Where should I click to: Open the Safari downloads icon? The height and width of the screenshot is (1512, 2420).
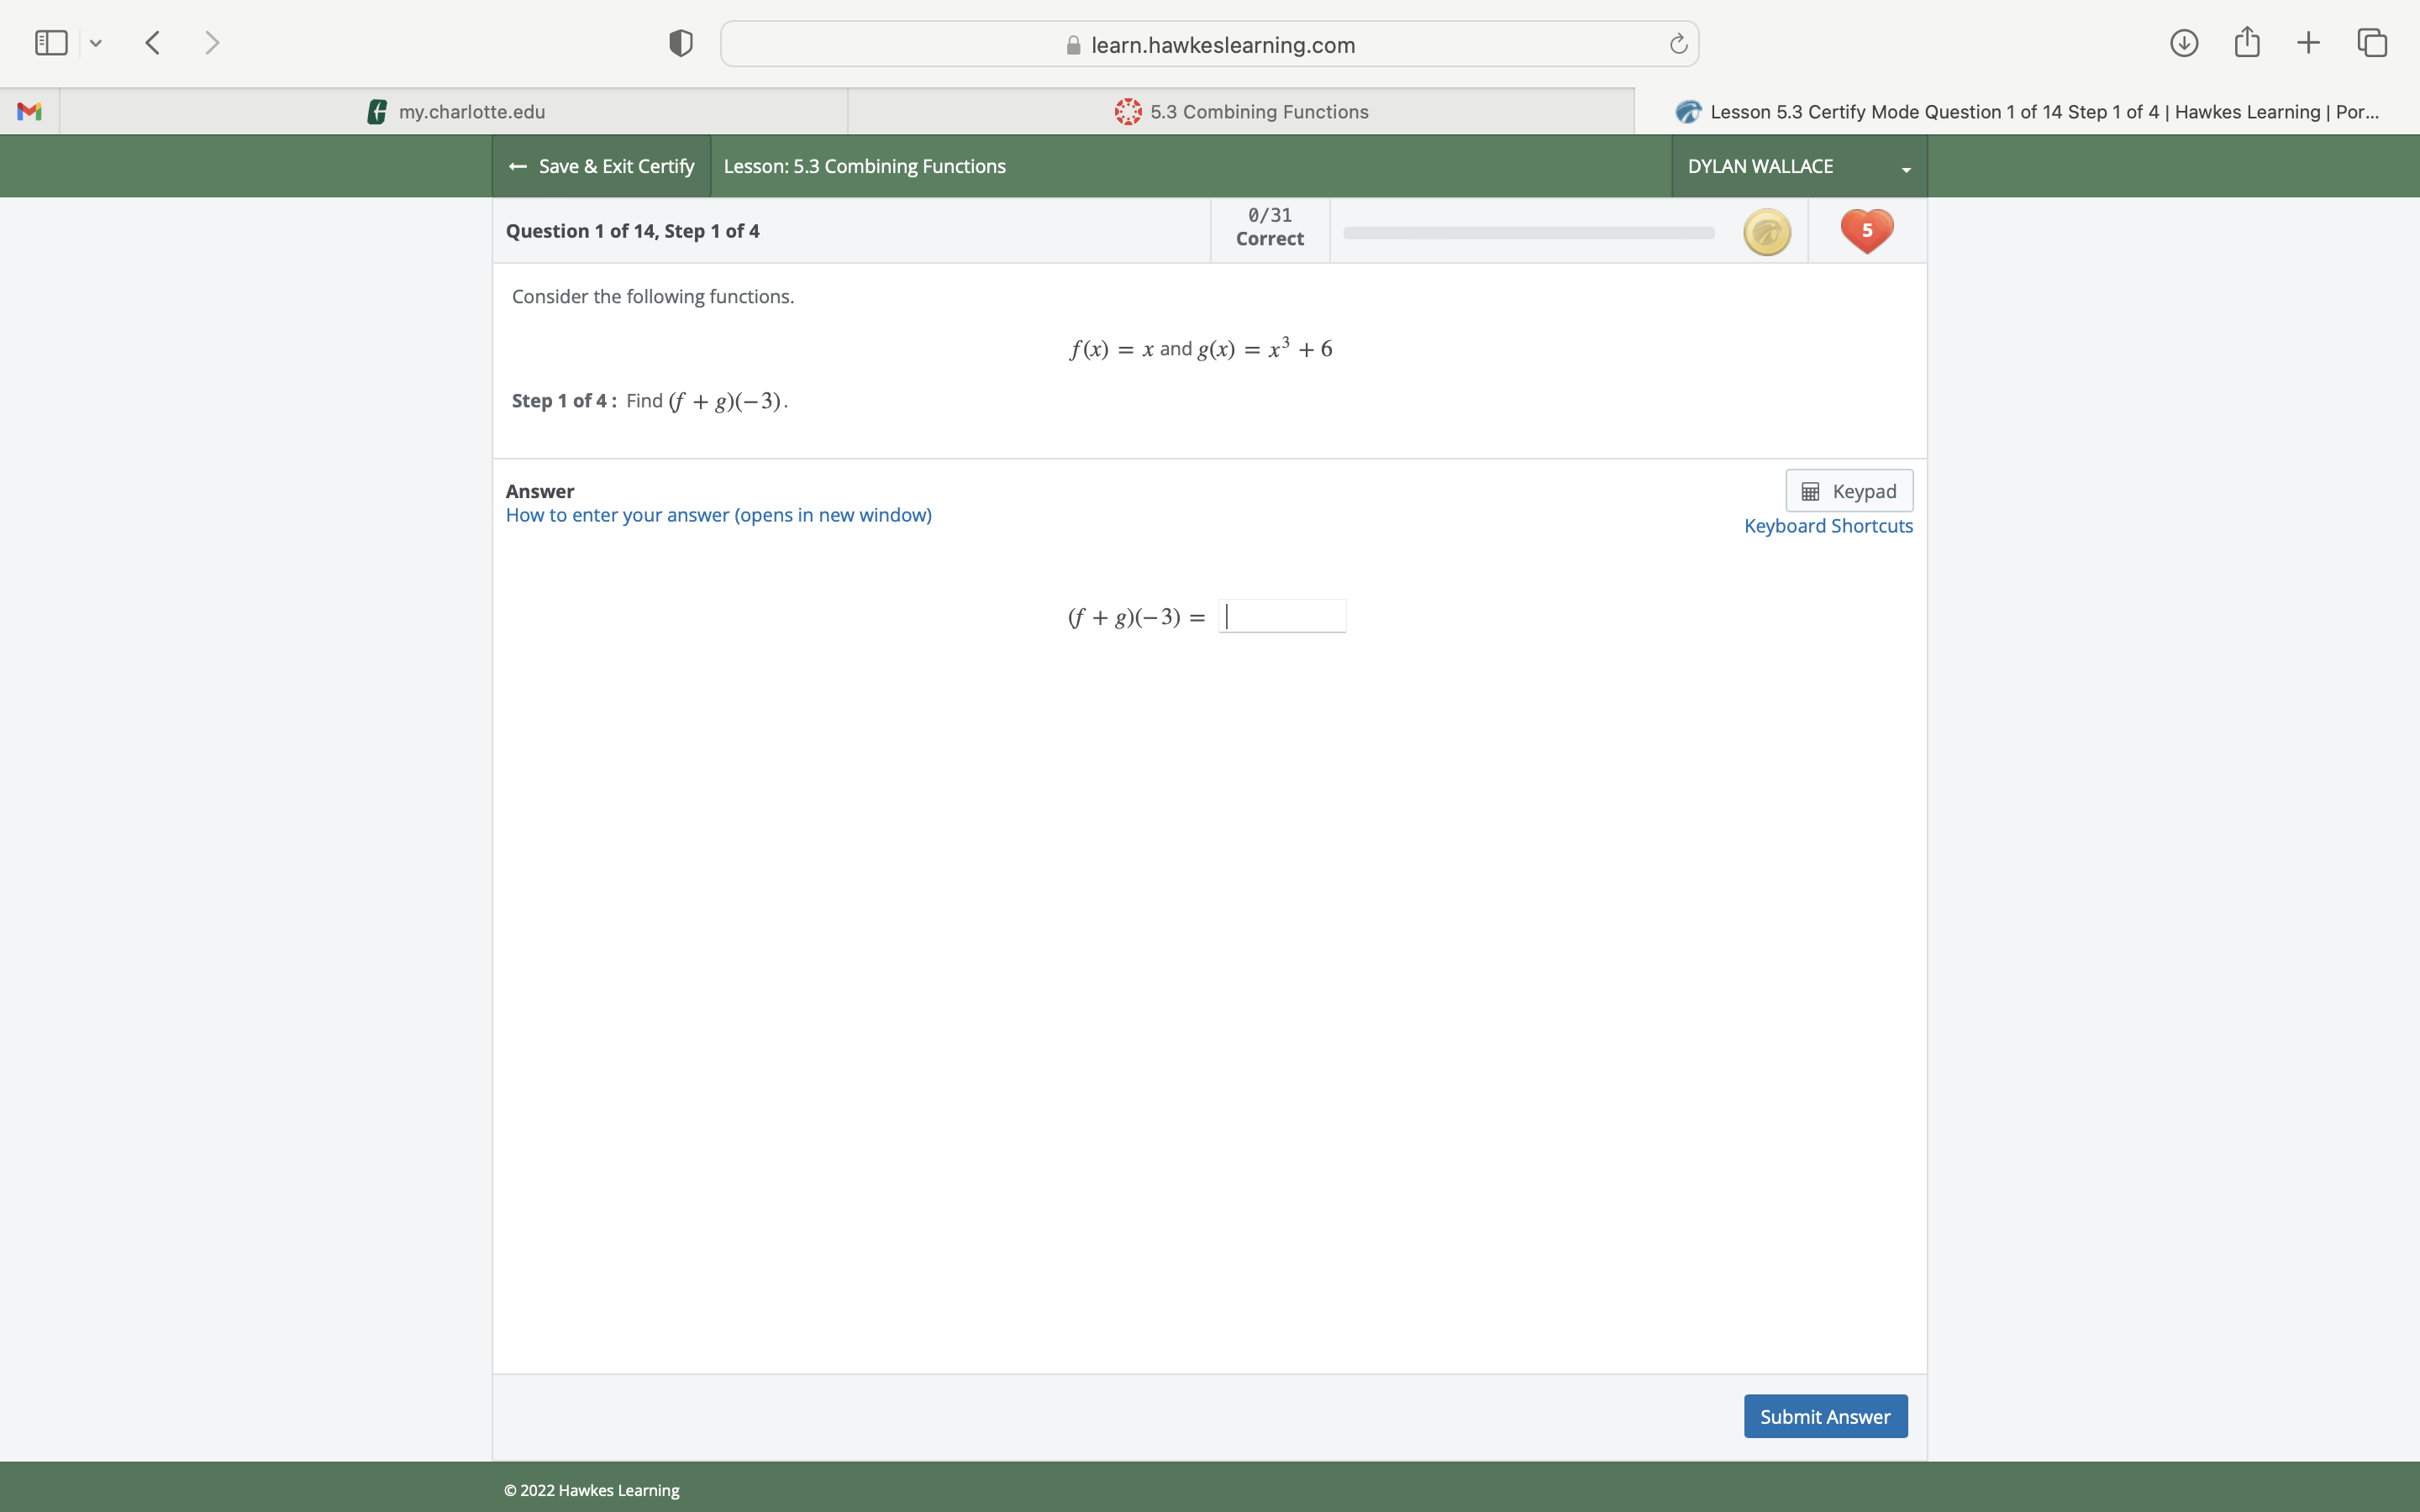click(2183, 43)
